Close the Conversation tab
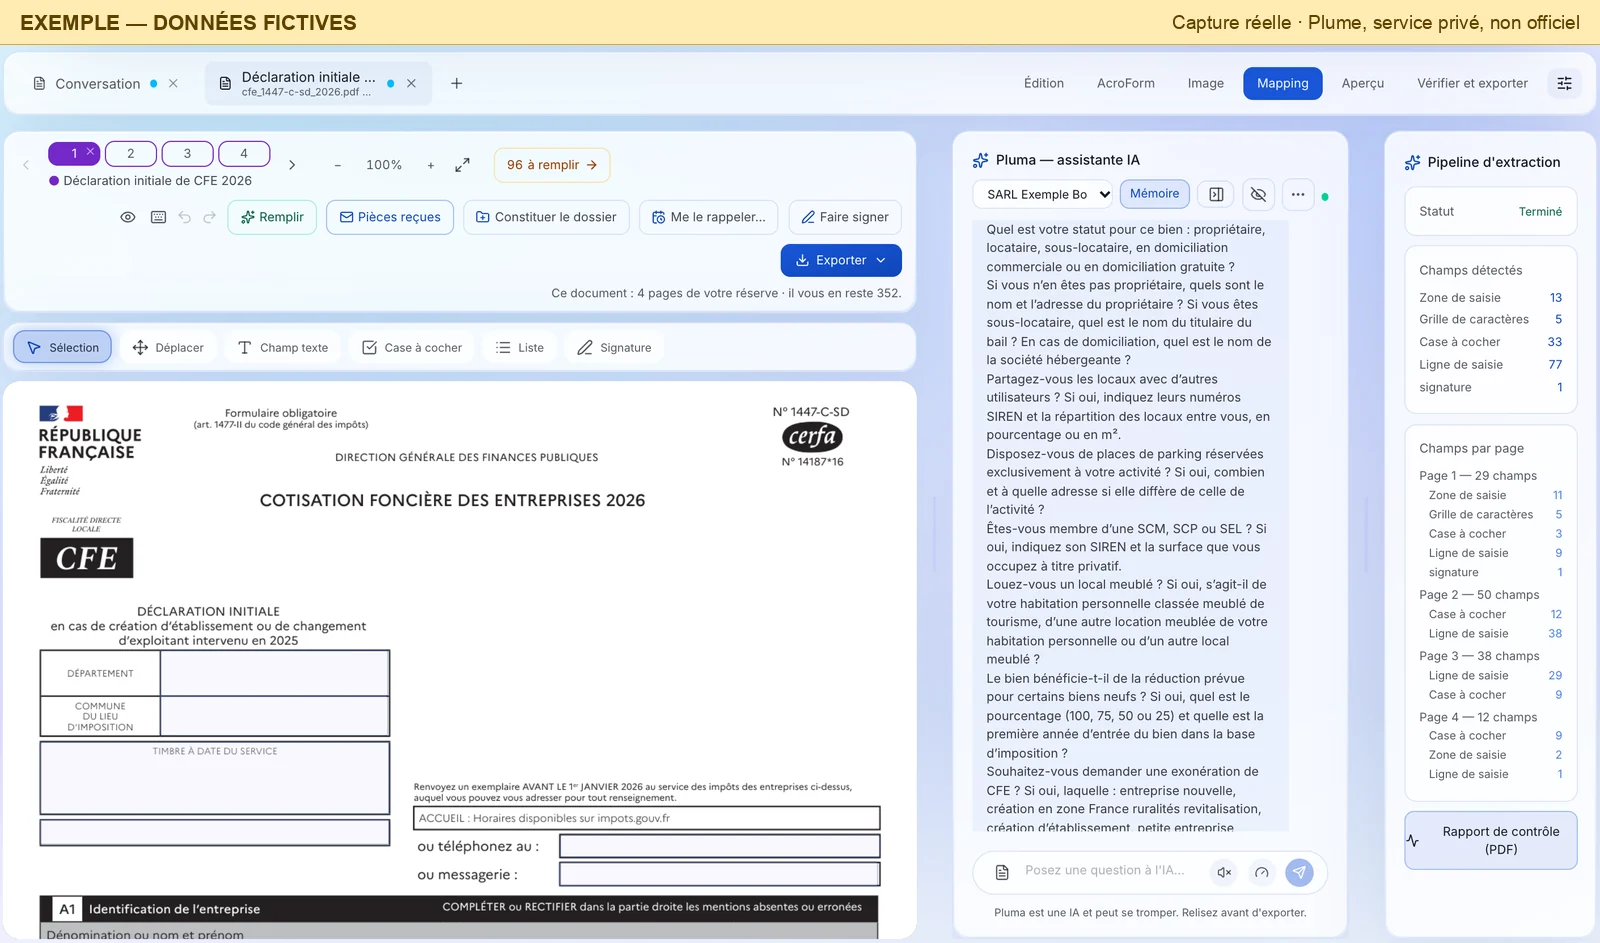This screenshot has width=1600, height=943. (x=173, y=83)
